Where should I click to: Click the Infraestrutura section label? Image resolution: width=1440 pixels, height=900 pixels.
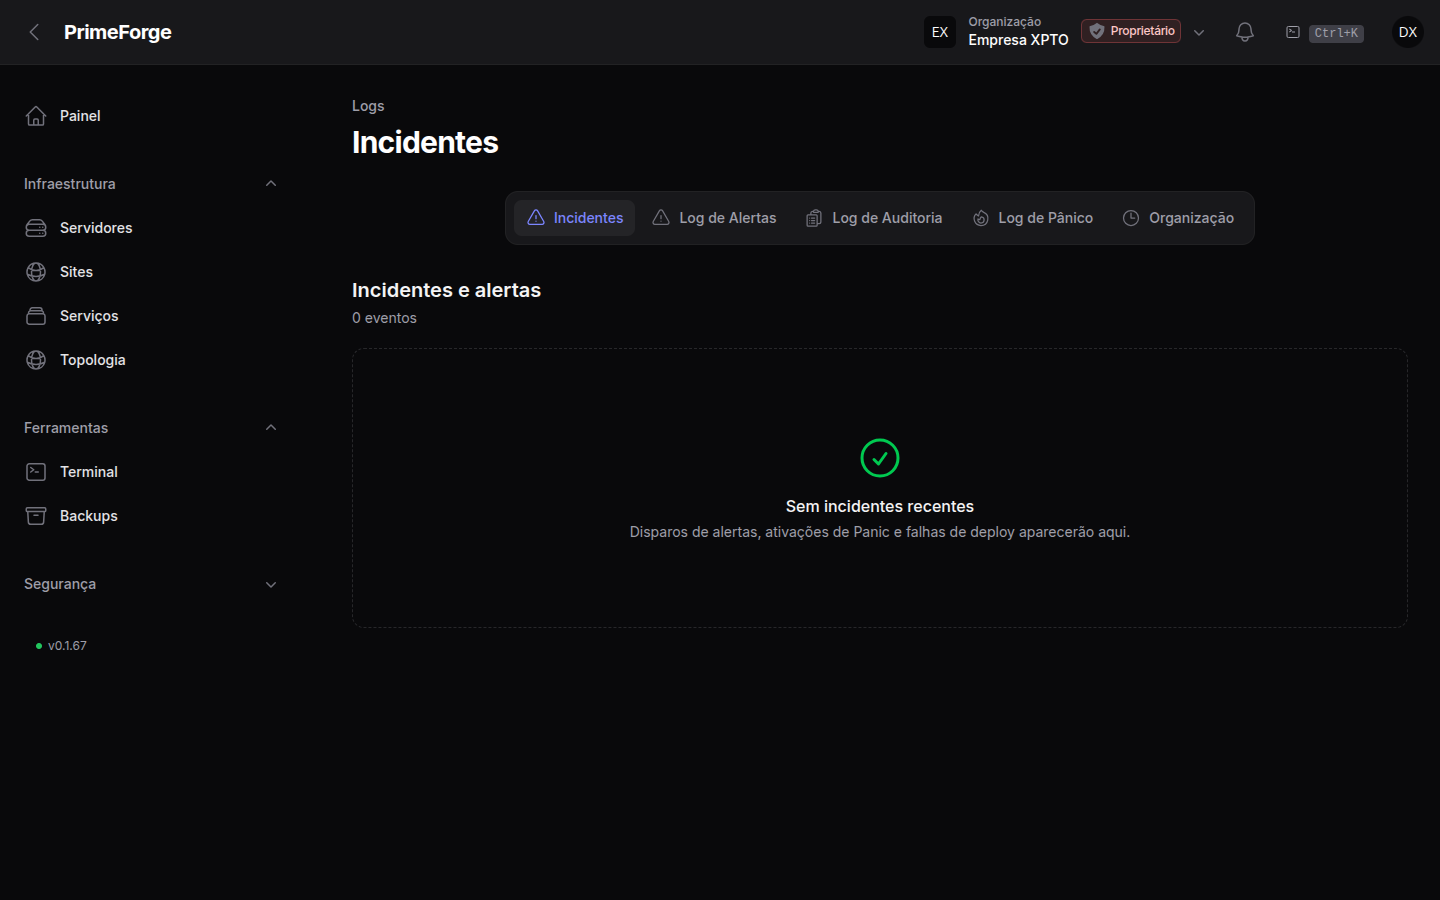pos(70,184)
